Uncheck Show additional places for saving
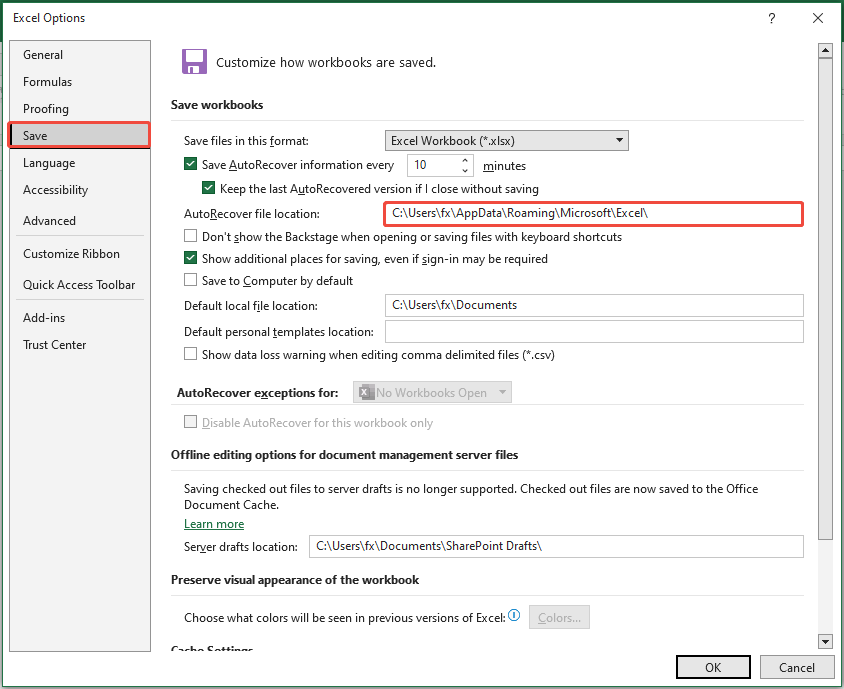The image size is (844, 689). tap(190, 258)
